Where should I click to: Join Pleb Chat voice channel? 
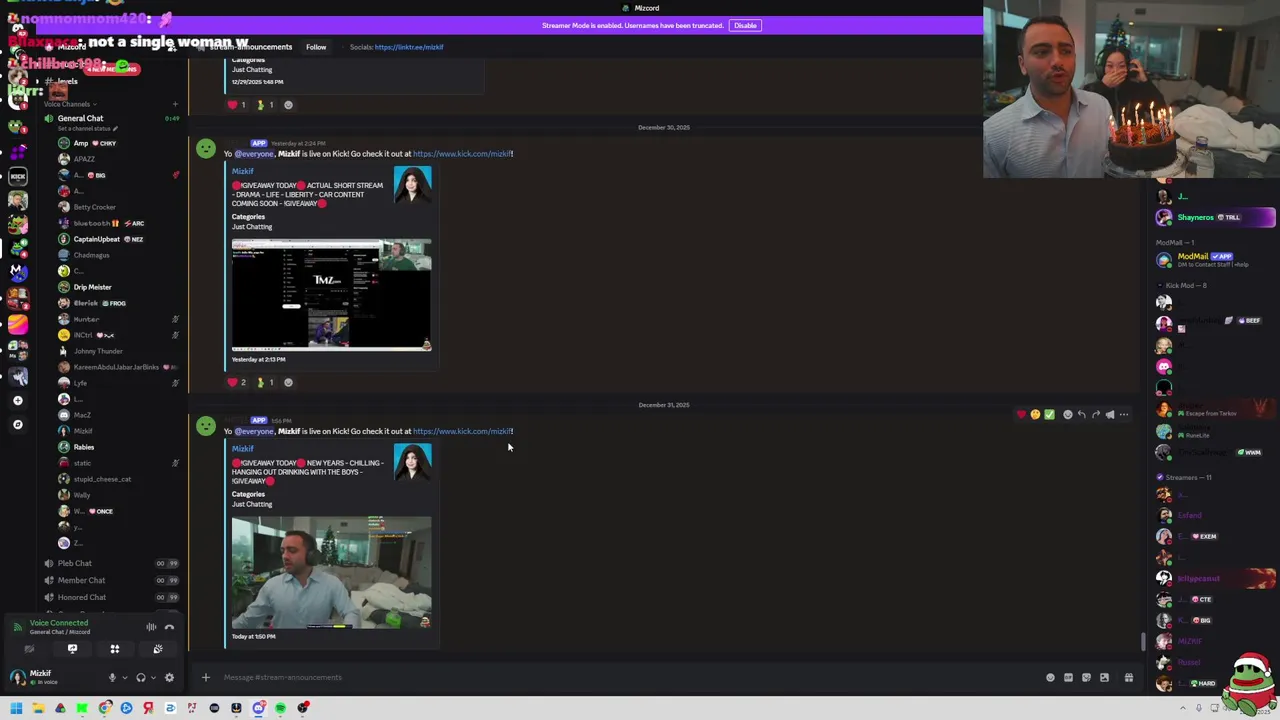[110, 563]
